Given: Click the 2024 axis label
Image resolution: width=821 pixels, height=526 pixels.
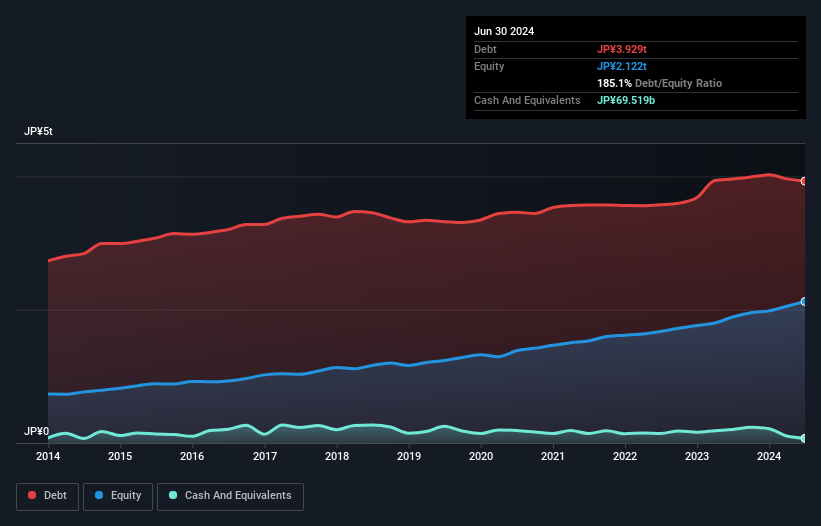Looking at the screenshot, I should [769, 456].
